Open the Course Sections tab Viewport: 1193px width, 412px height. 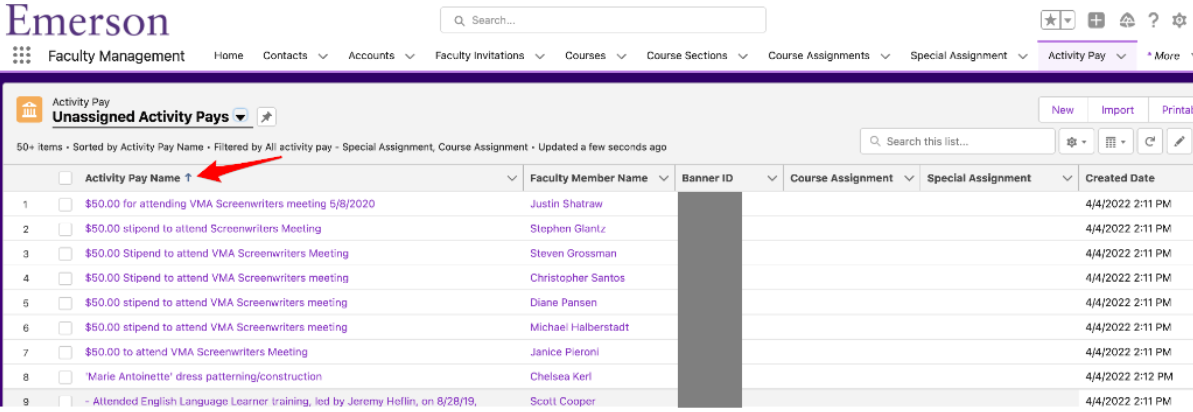[x=687, y=55]
